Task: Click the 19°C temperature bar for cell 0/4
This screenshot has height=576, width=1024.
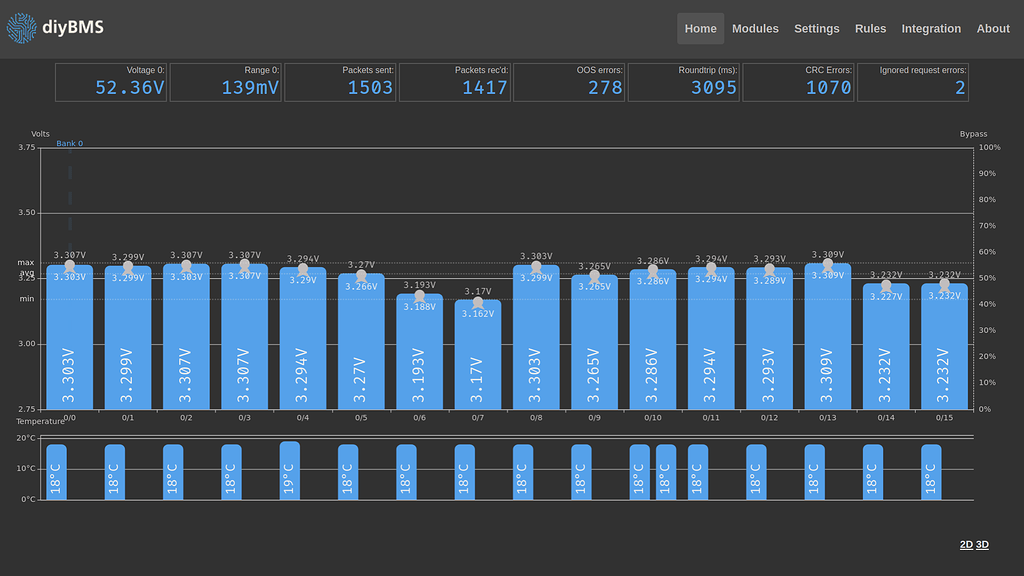Action: tap(290, 470)
